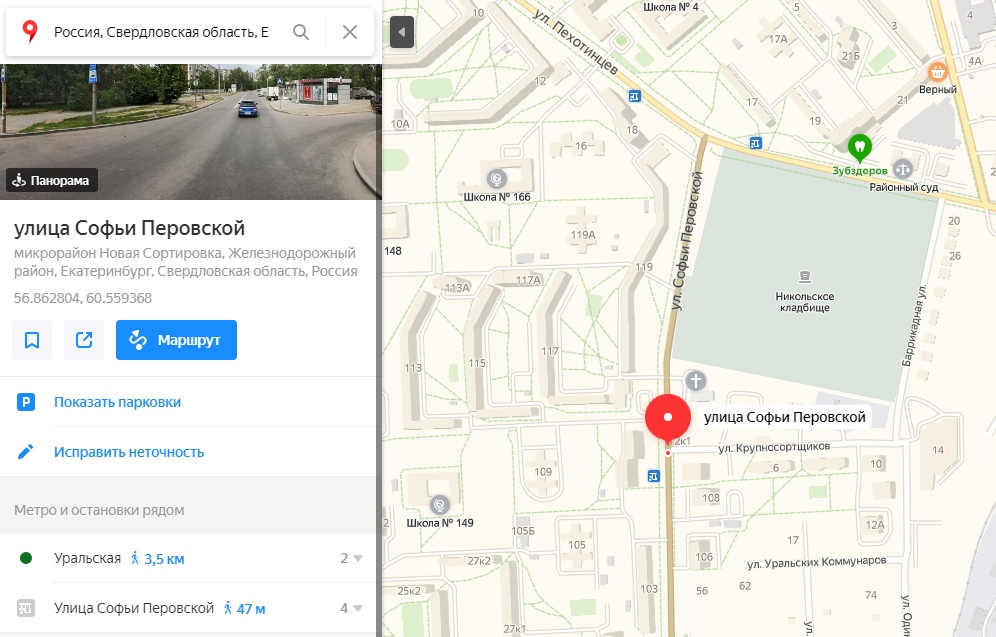
Task: Clear the search field with the X icon
Action: pyautogui.click(x=350, y=32)
